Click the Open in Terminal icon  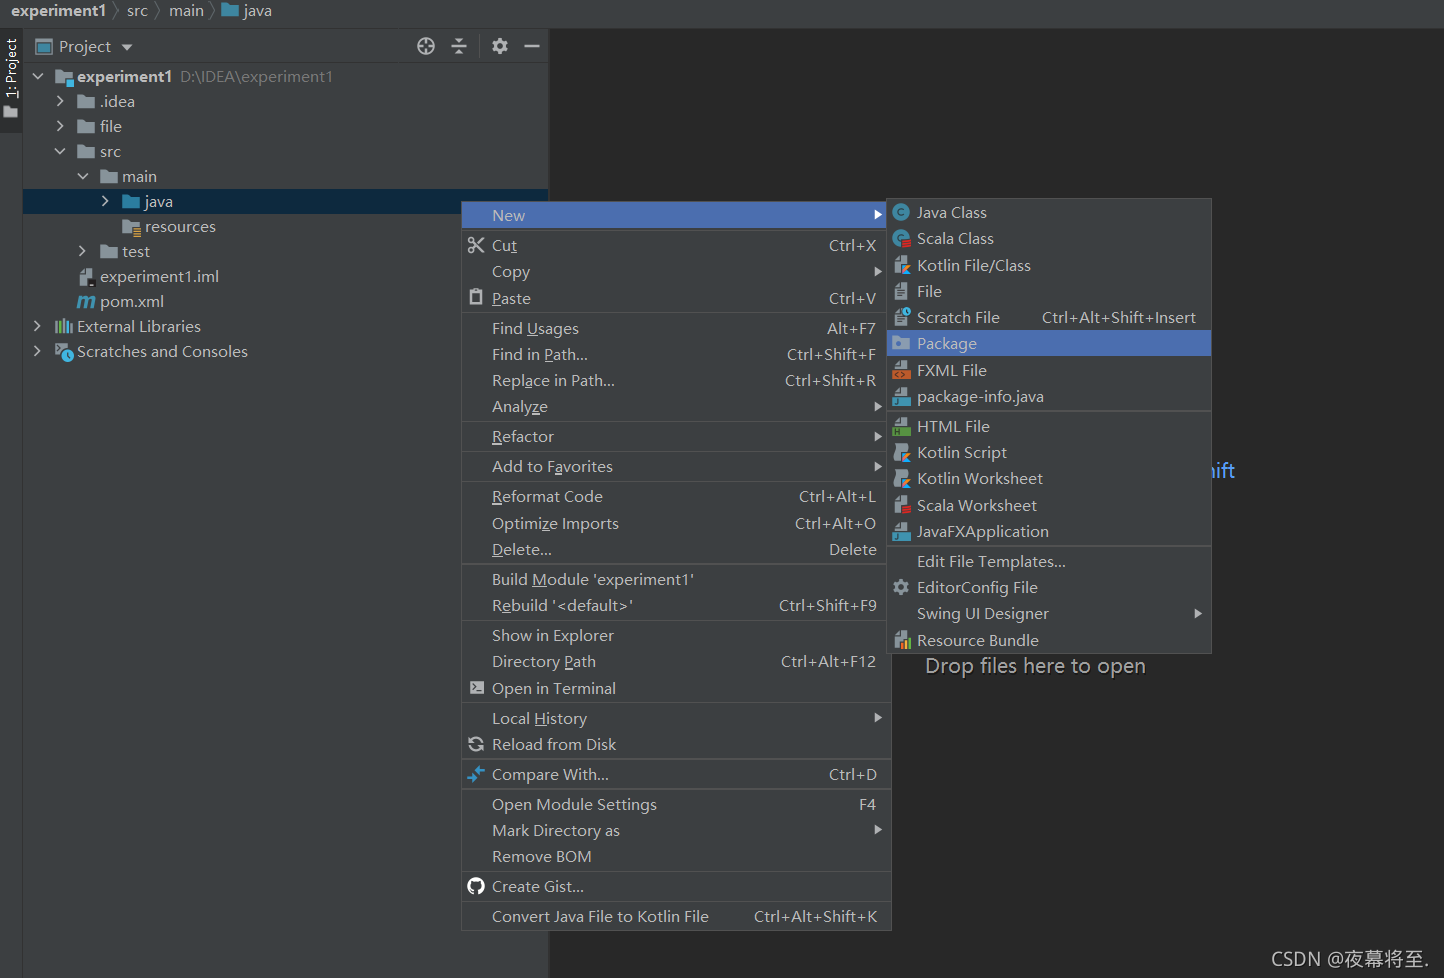[476, 688]
